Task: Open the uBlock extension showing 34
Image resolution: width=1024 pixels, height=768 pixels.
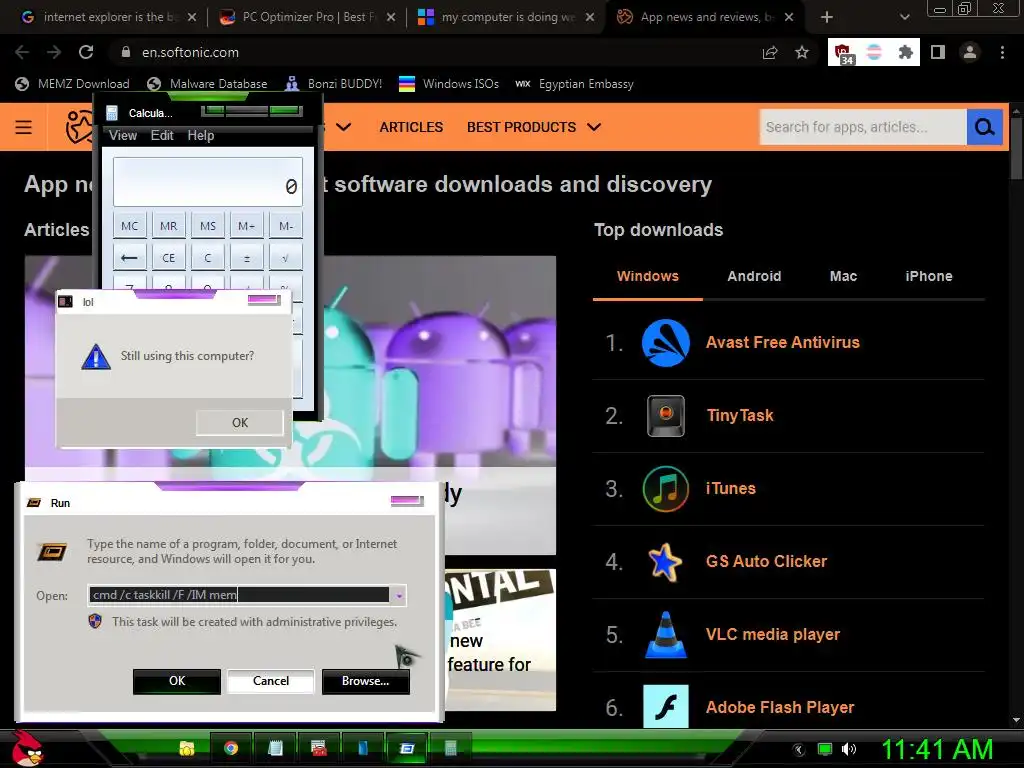Action: tap(844, 53)
